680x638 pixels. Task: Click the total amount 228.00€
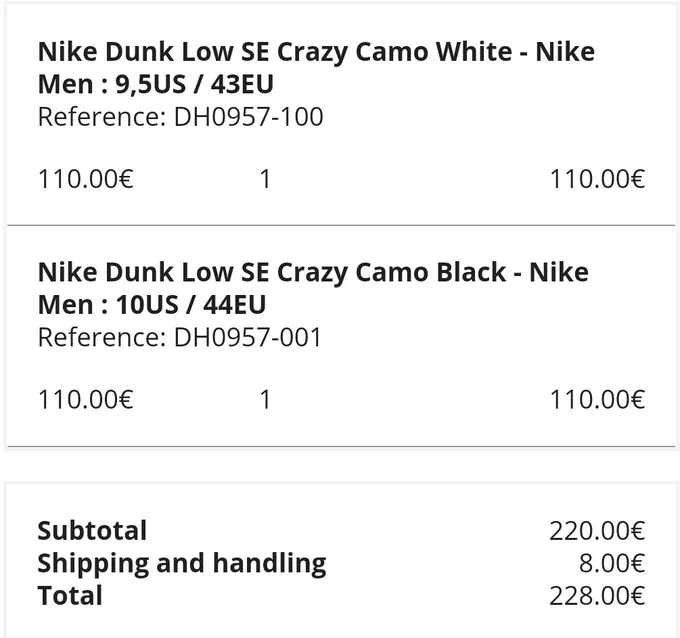[x=597, y=596]
